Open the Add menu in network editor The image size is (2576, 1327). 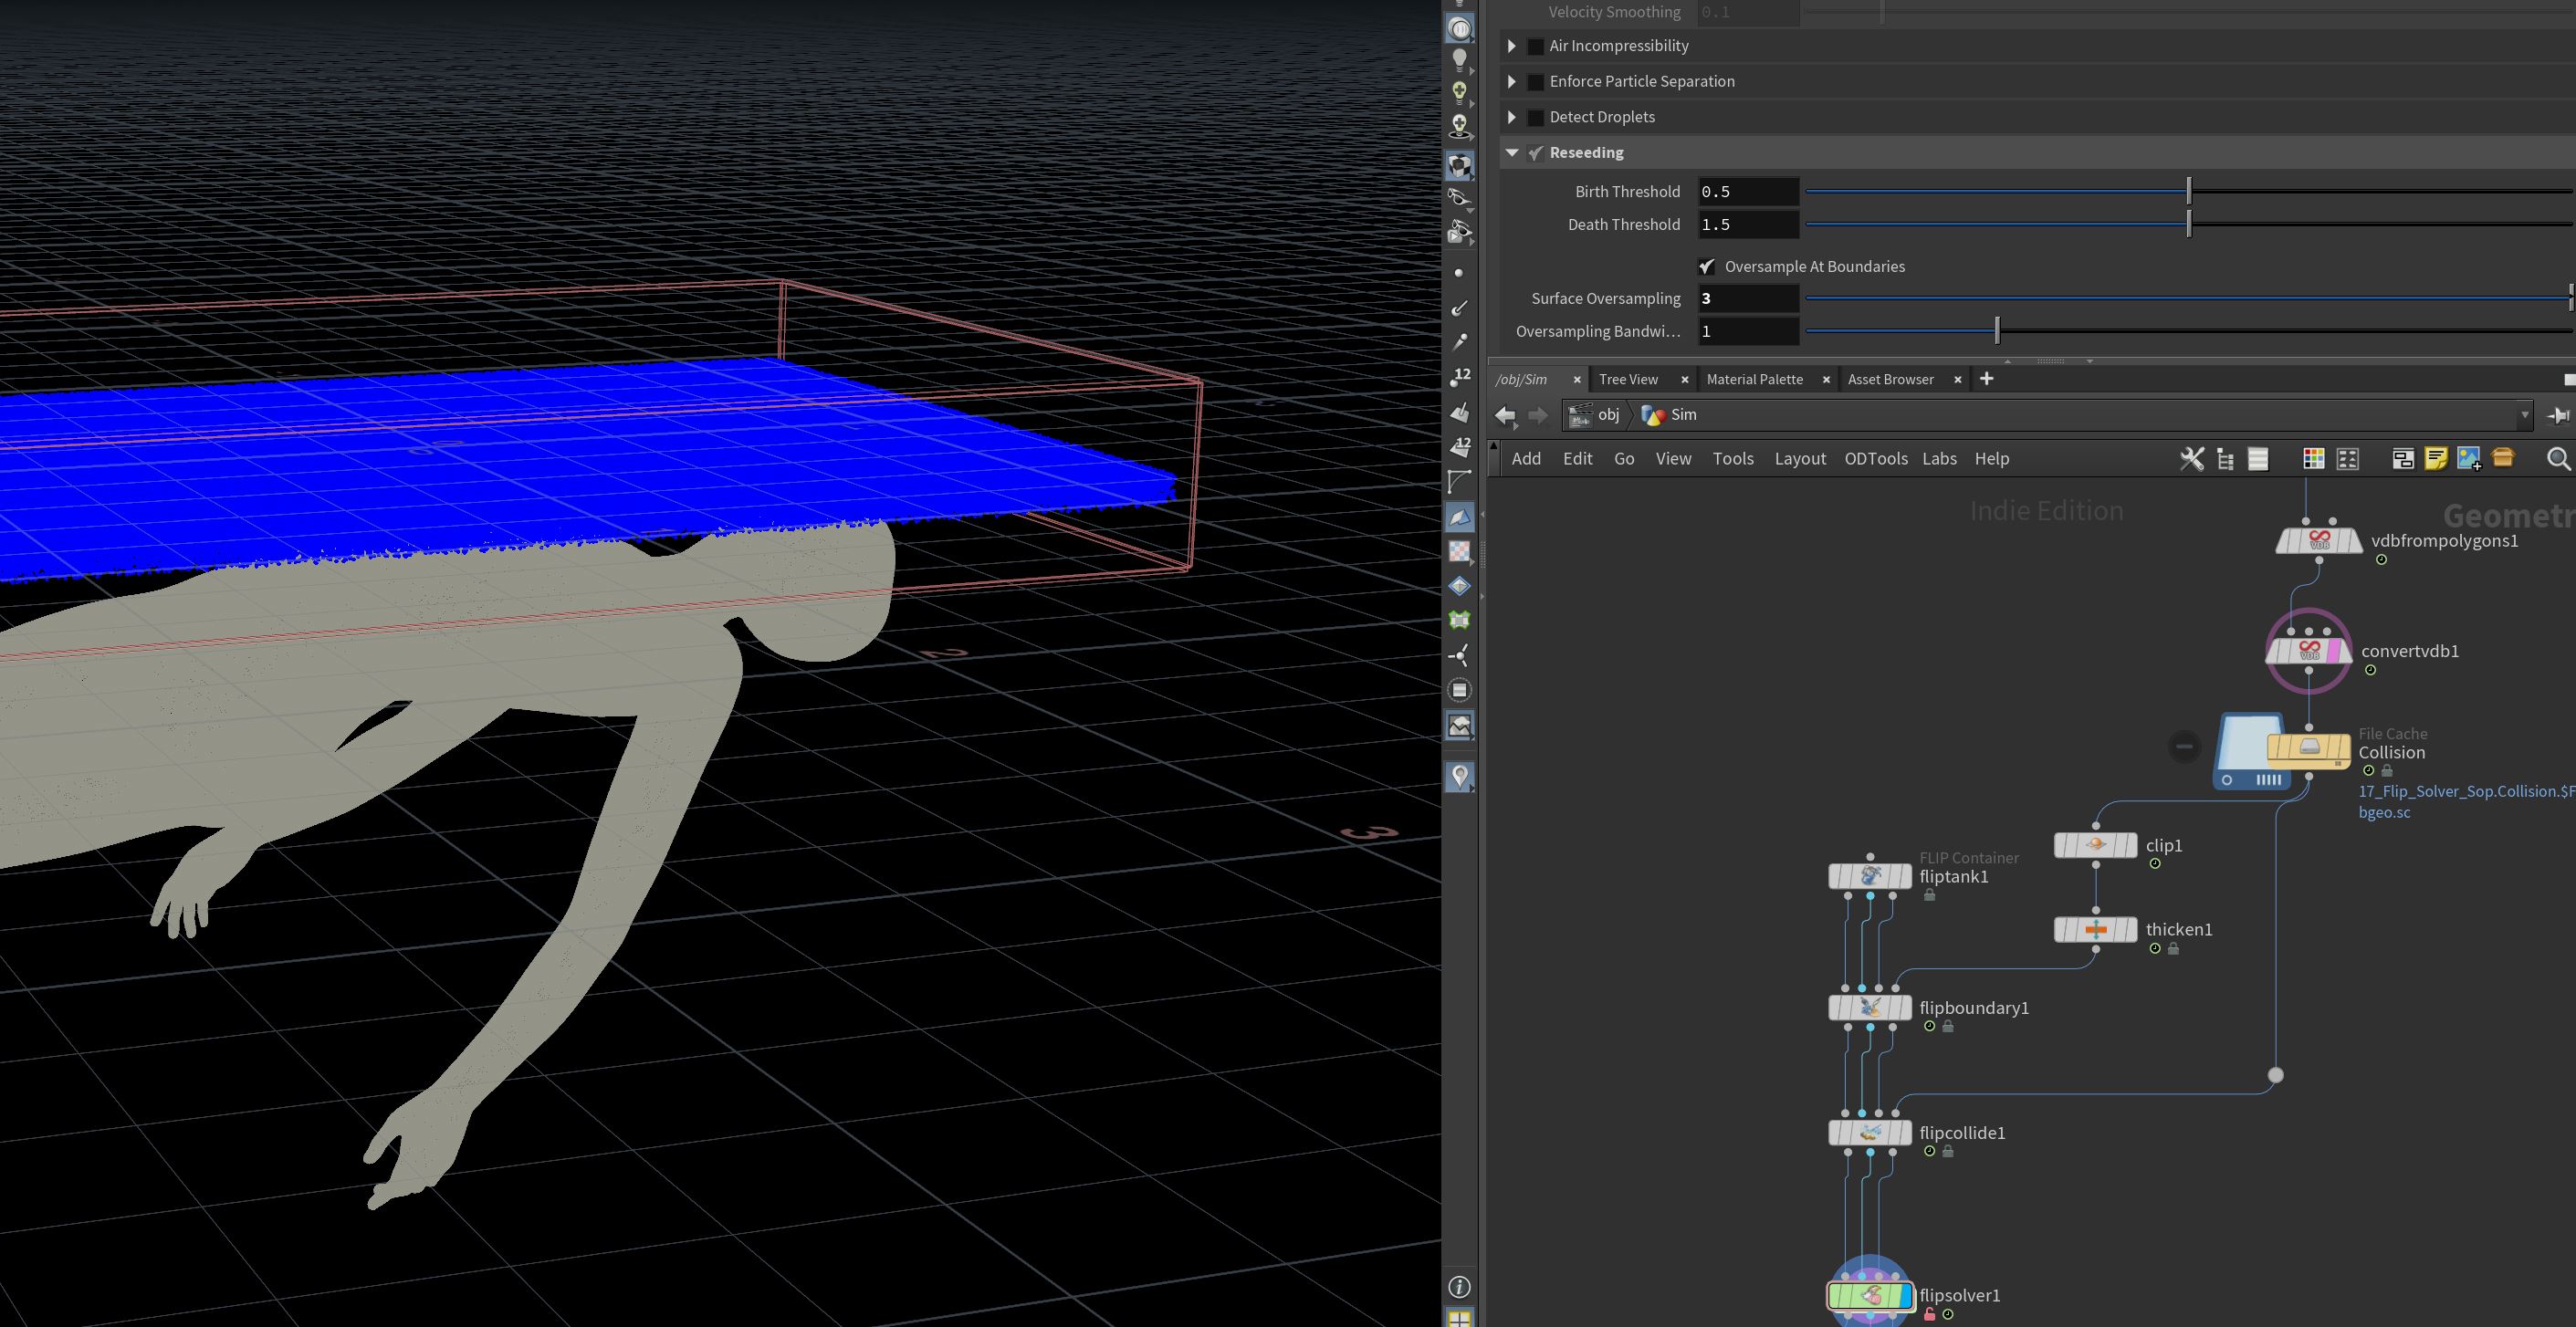(x=1526, y=459)
